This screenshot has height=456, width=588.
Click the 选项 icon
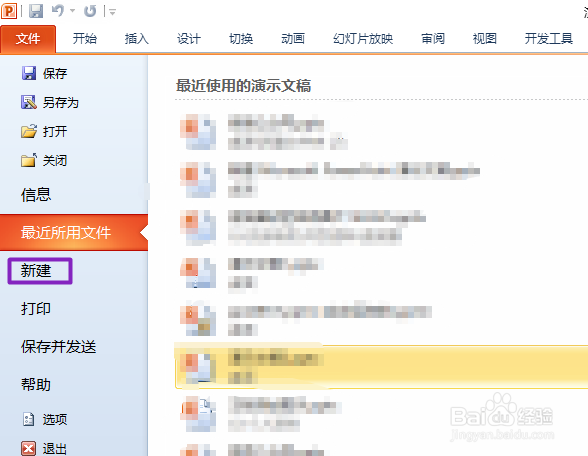[x=29, y=419]
